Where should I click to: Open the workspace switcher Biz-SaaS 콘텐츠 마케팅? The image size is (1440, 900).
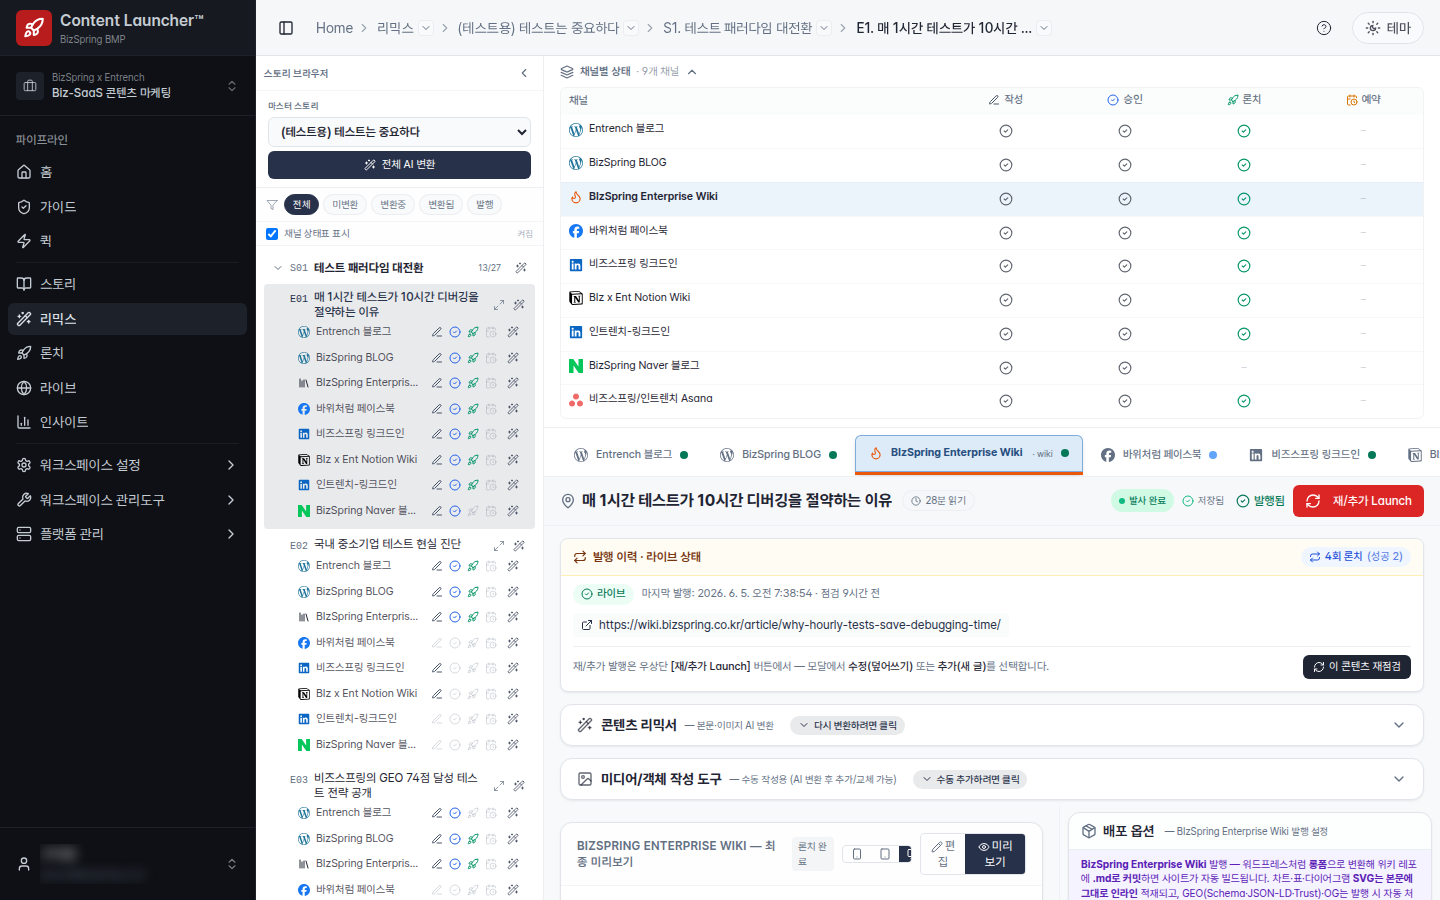coord(128,86)
